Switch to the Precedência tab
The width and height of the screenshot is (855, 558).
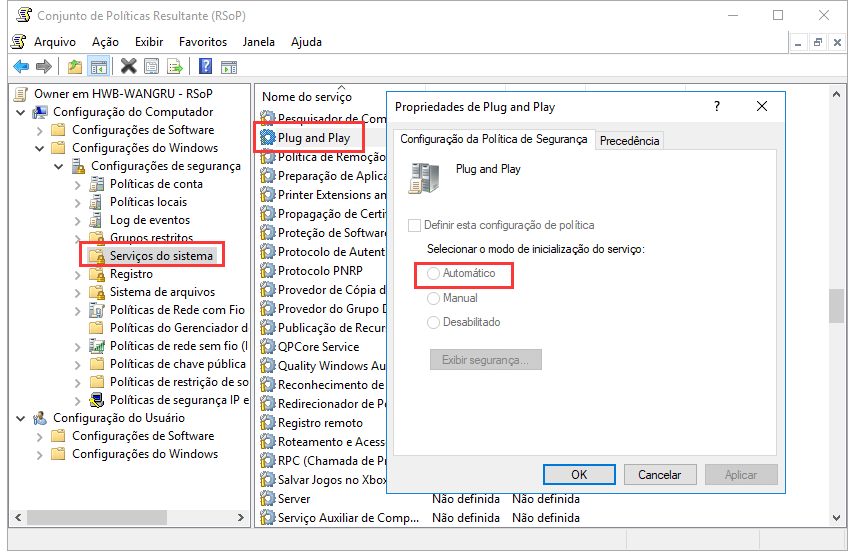click(x=629, y=141)
